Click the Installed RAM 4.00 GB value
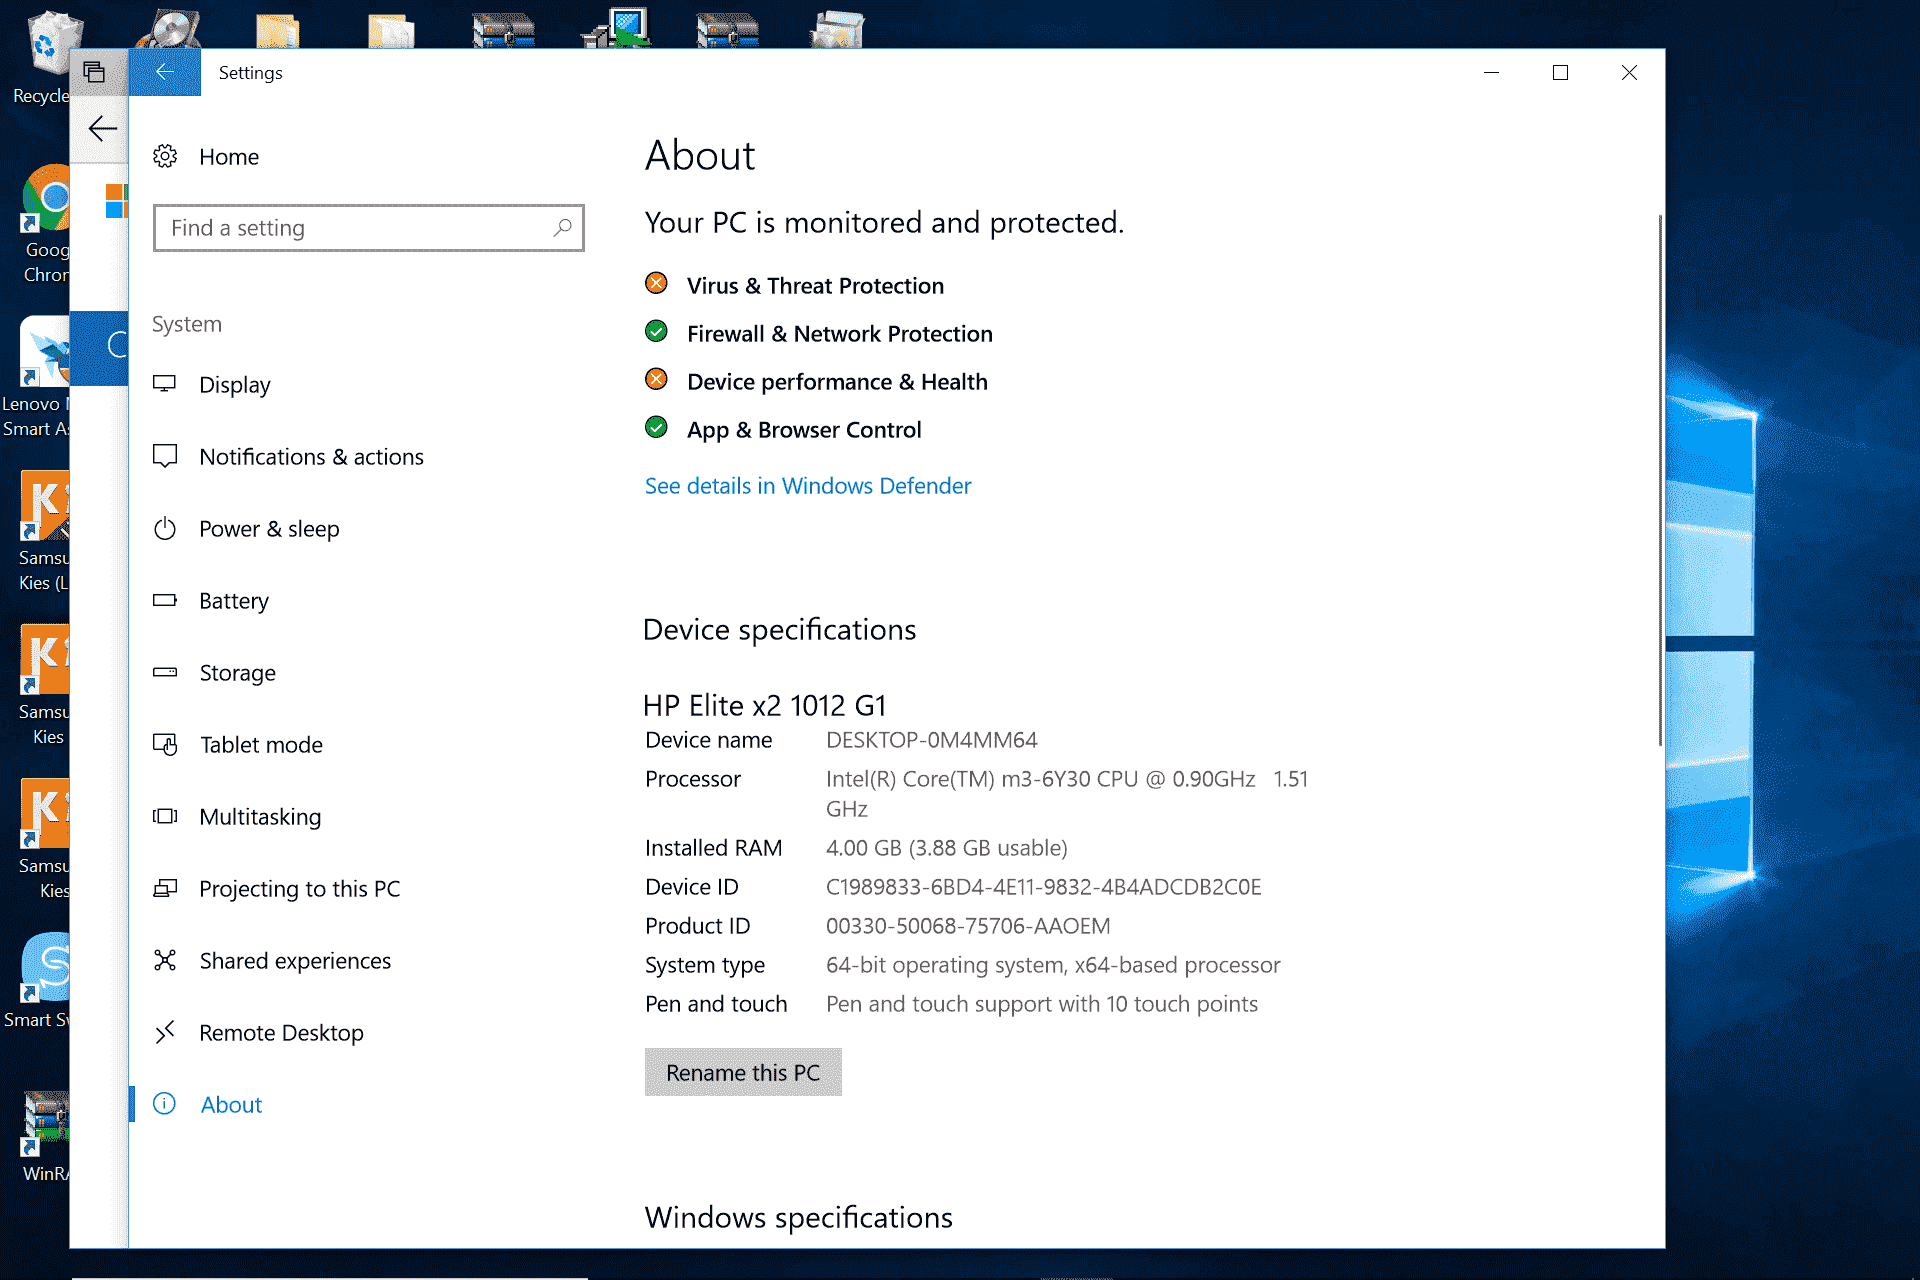The height and width of the screenshot is (1280, 1920). tap(947, 848)
